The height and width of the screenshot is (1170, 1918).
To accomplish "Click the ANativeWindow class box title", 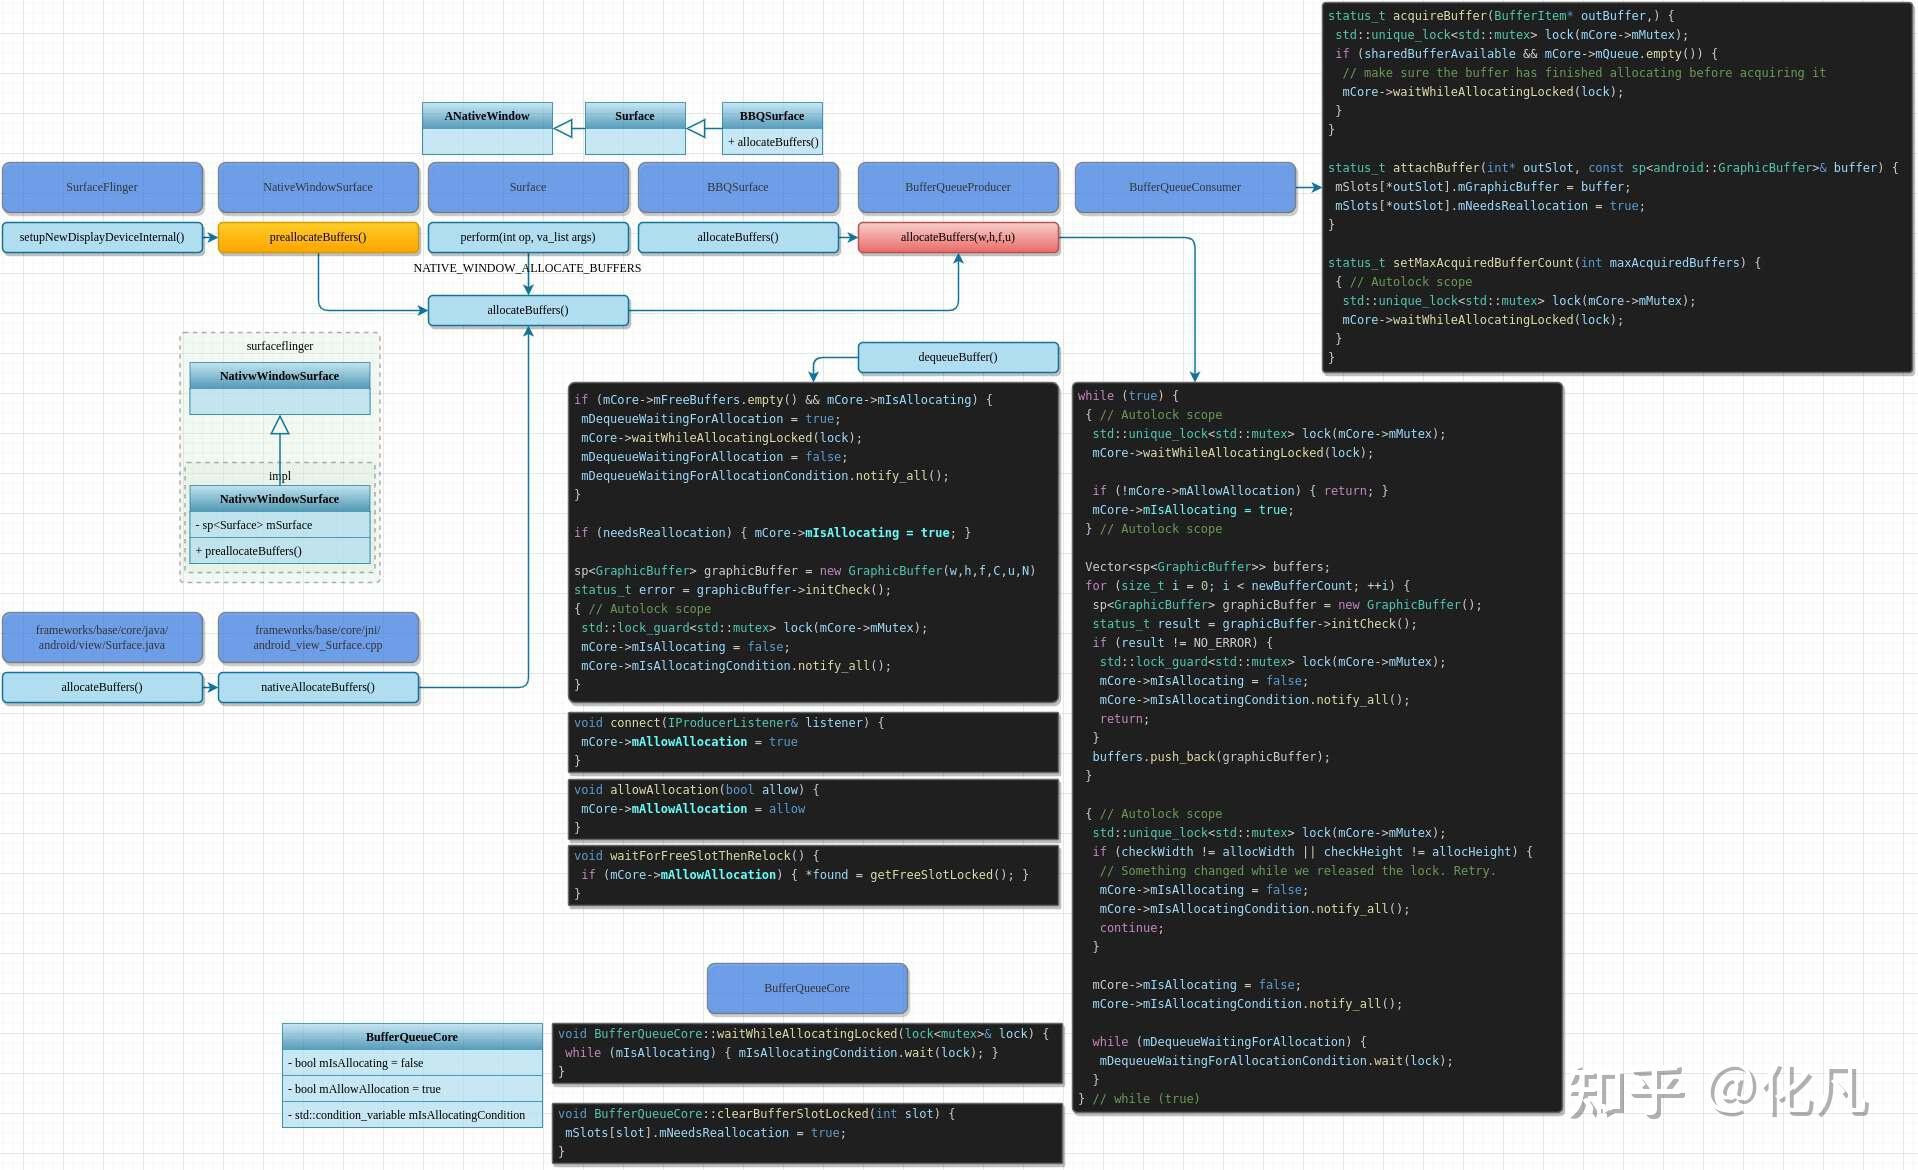I will (x=487, y=116).
